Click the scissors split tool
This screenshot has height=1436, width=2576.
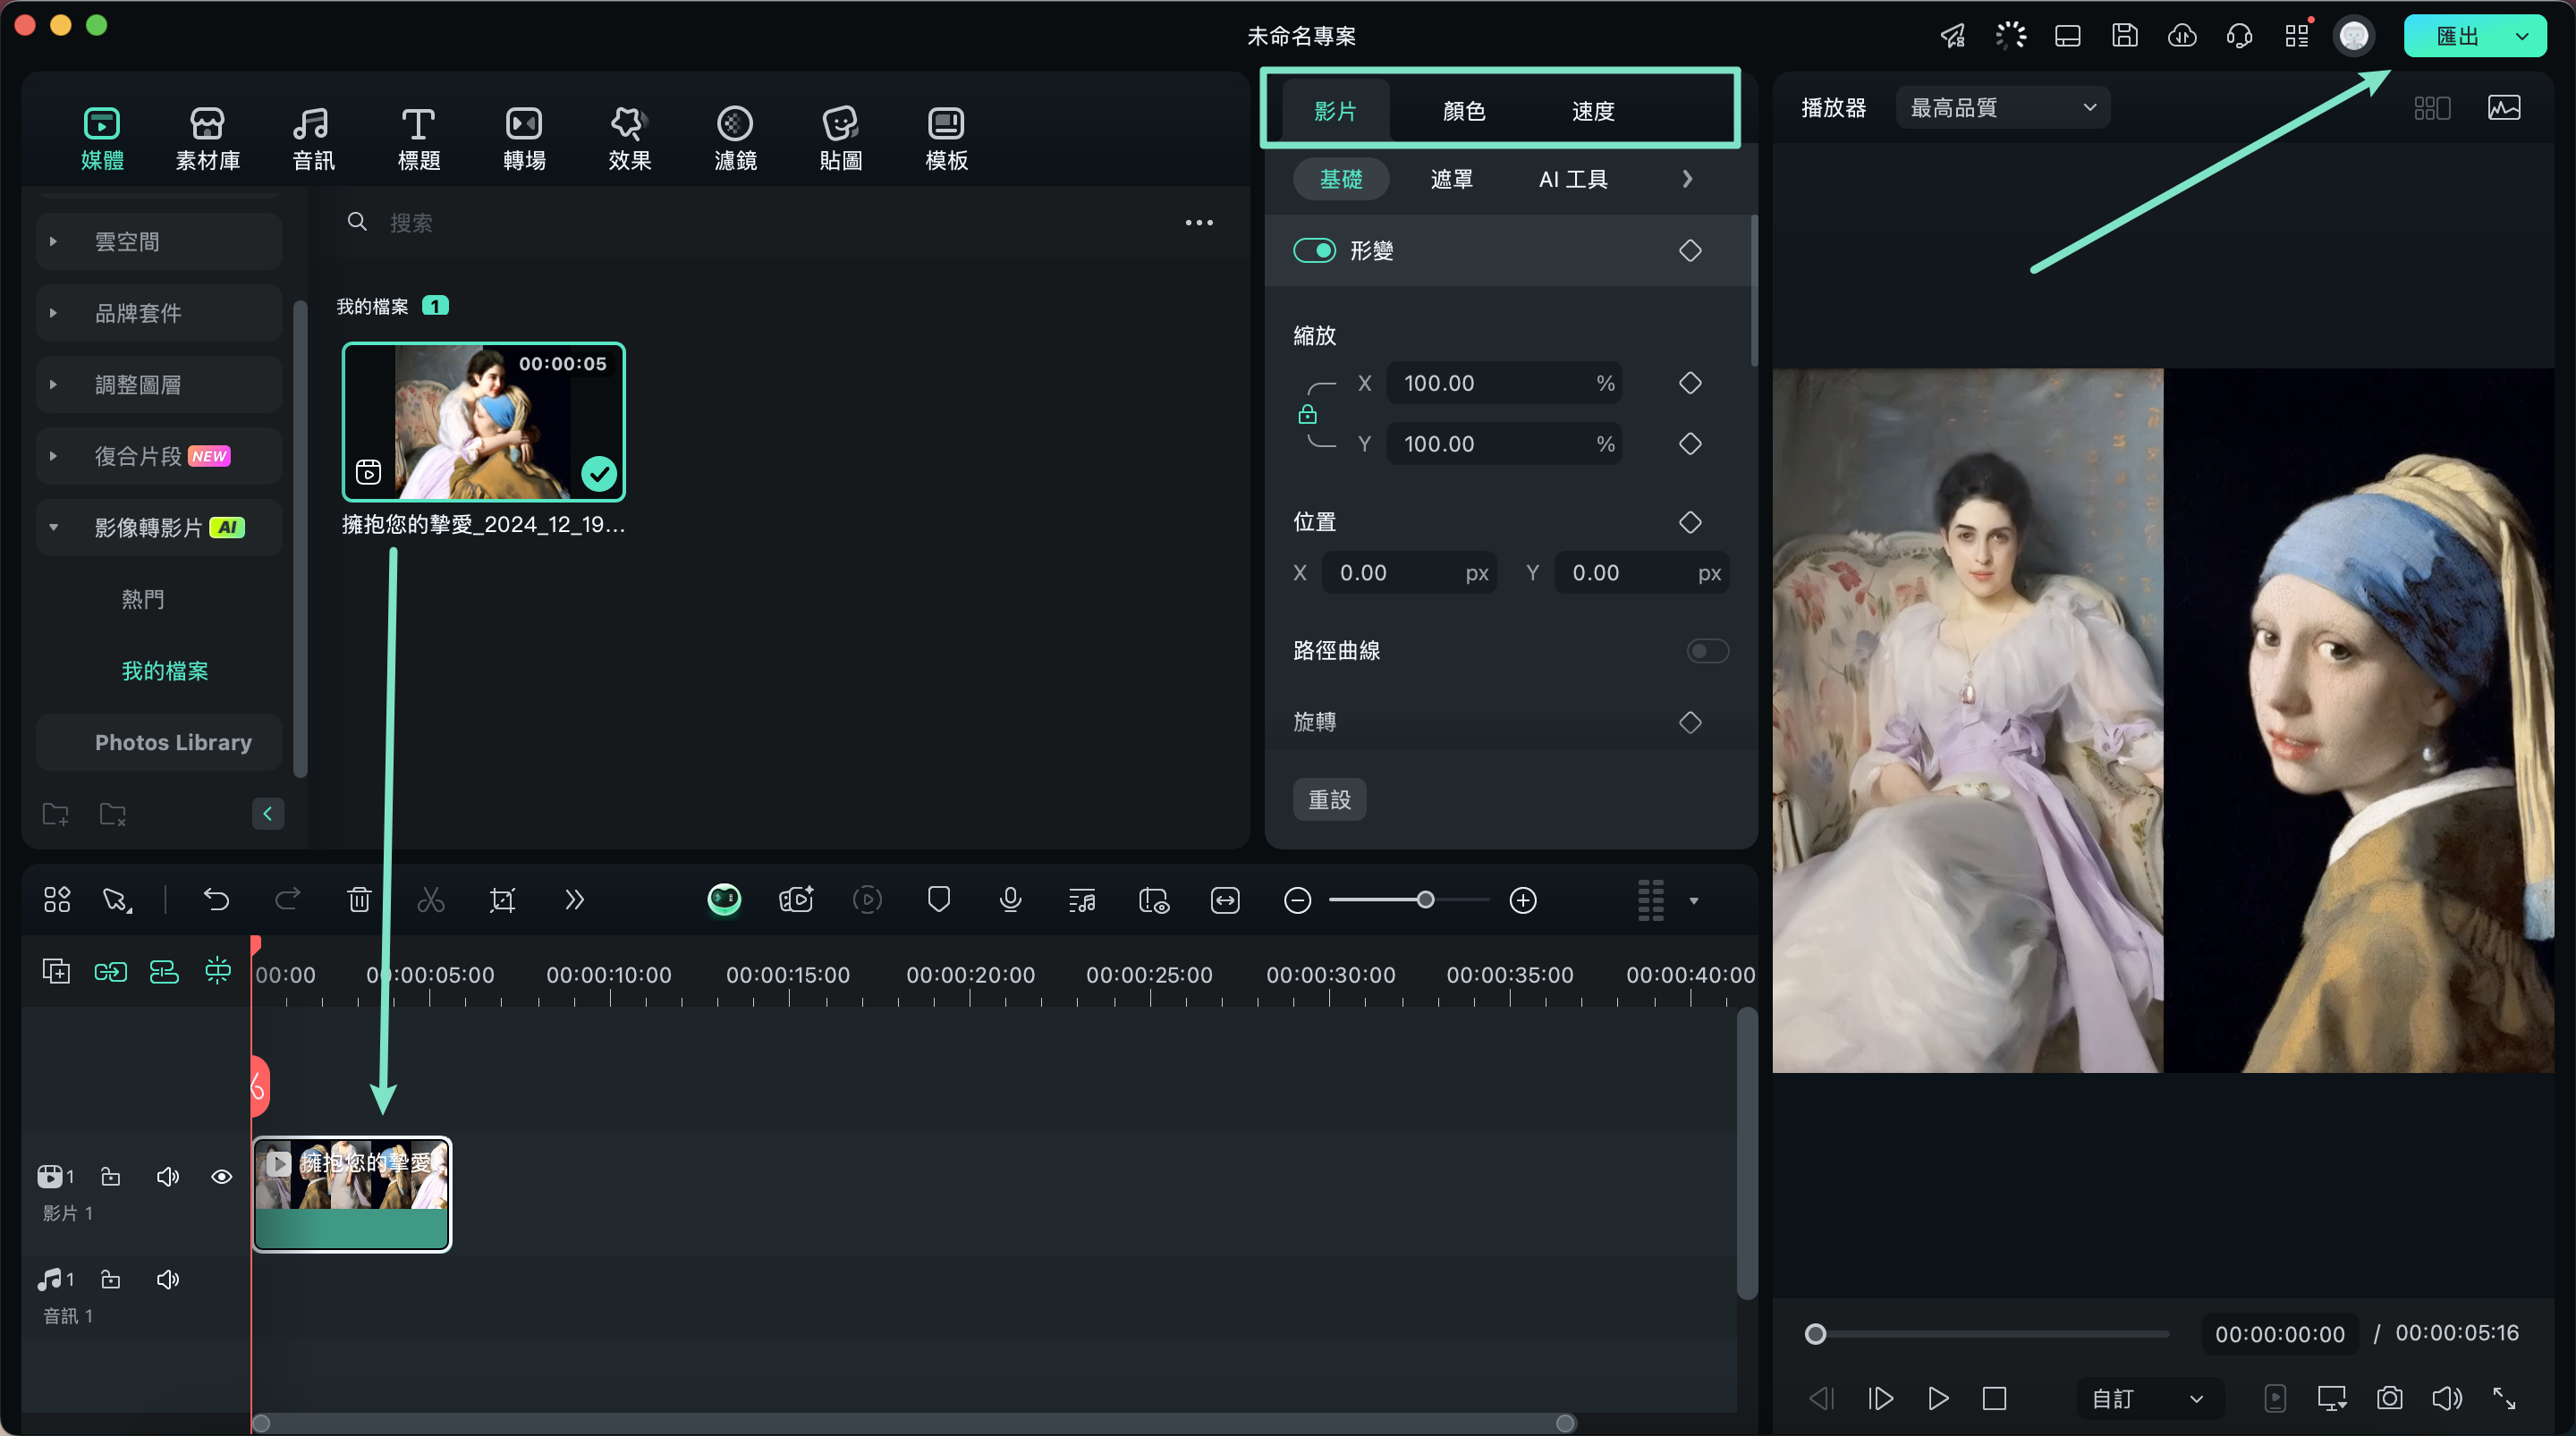(x=431, y=900)
